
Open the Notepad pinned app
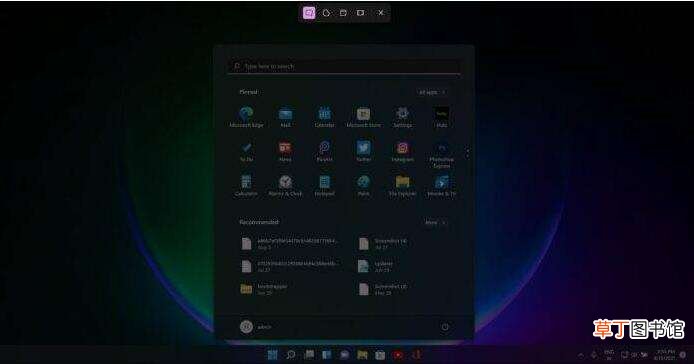(324, 186)
